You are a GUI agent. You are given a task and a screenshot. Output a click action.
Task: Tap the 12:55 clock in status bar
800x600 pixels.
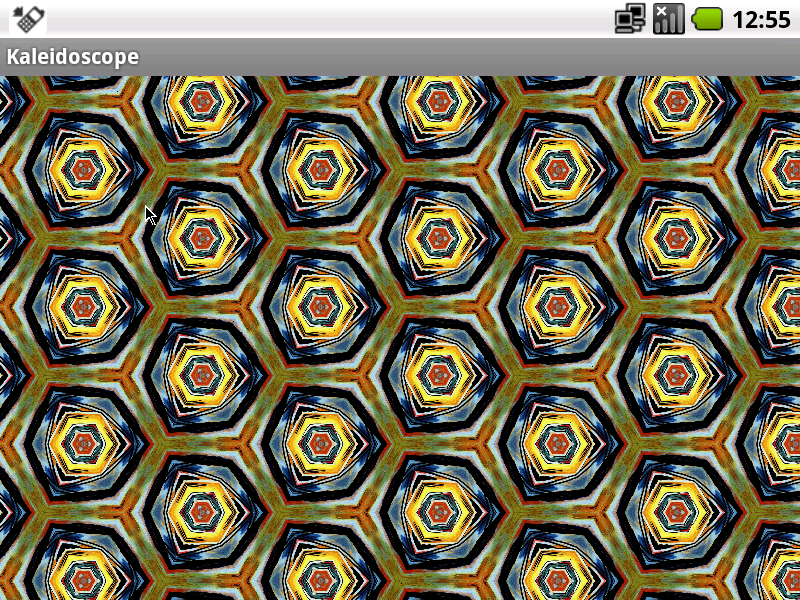[761, 20]
